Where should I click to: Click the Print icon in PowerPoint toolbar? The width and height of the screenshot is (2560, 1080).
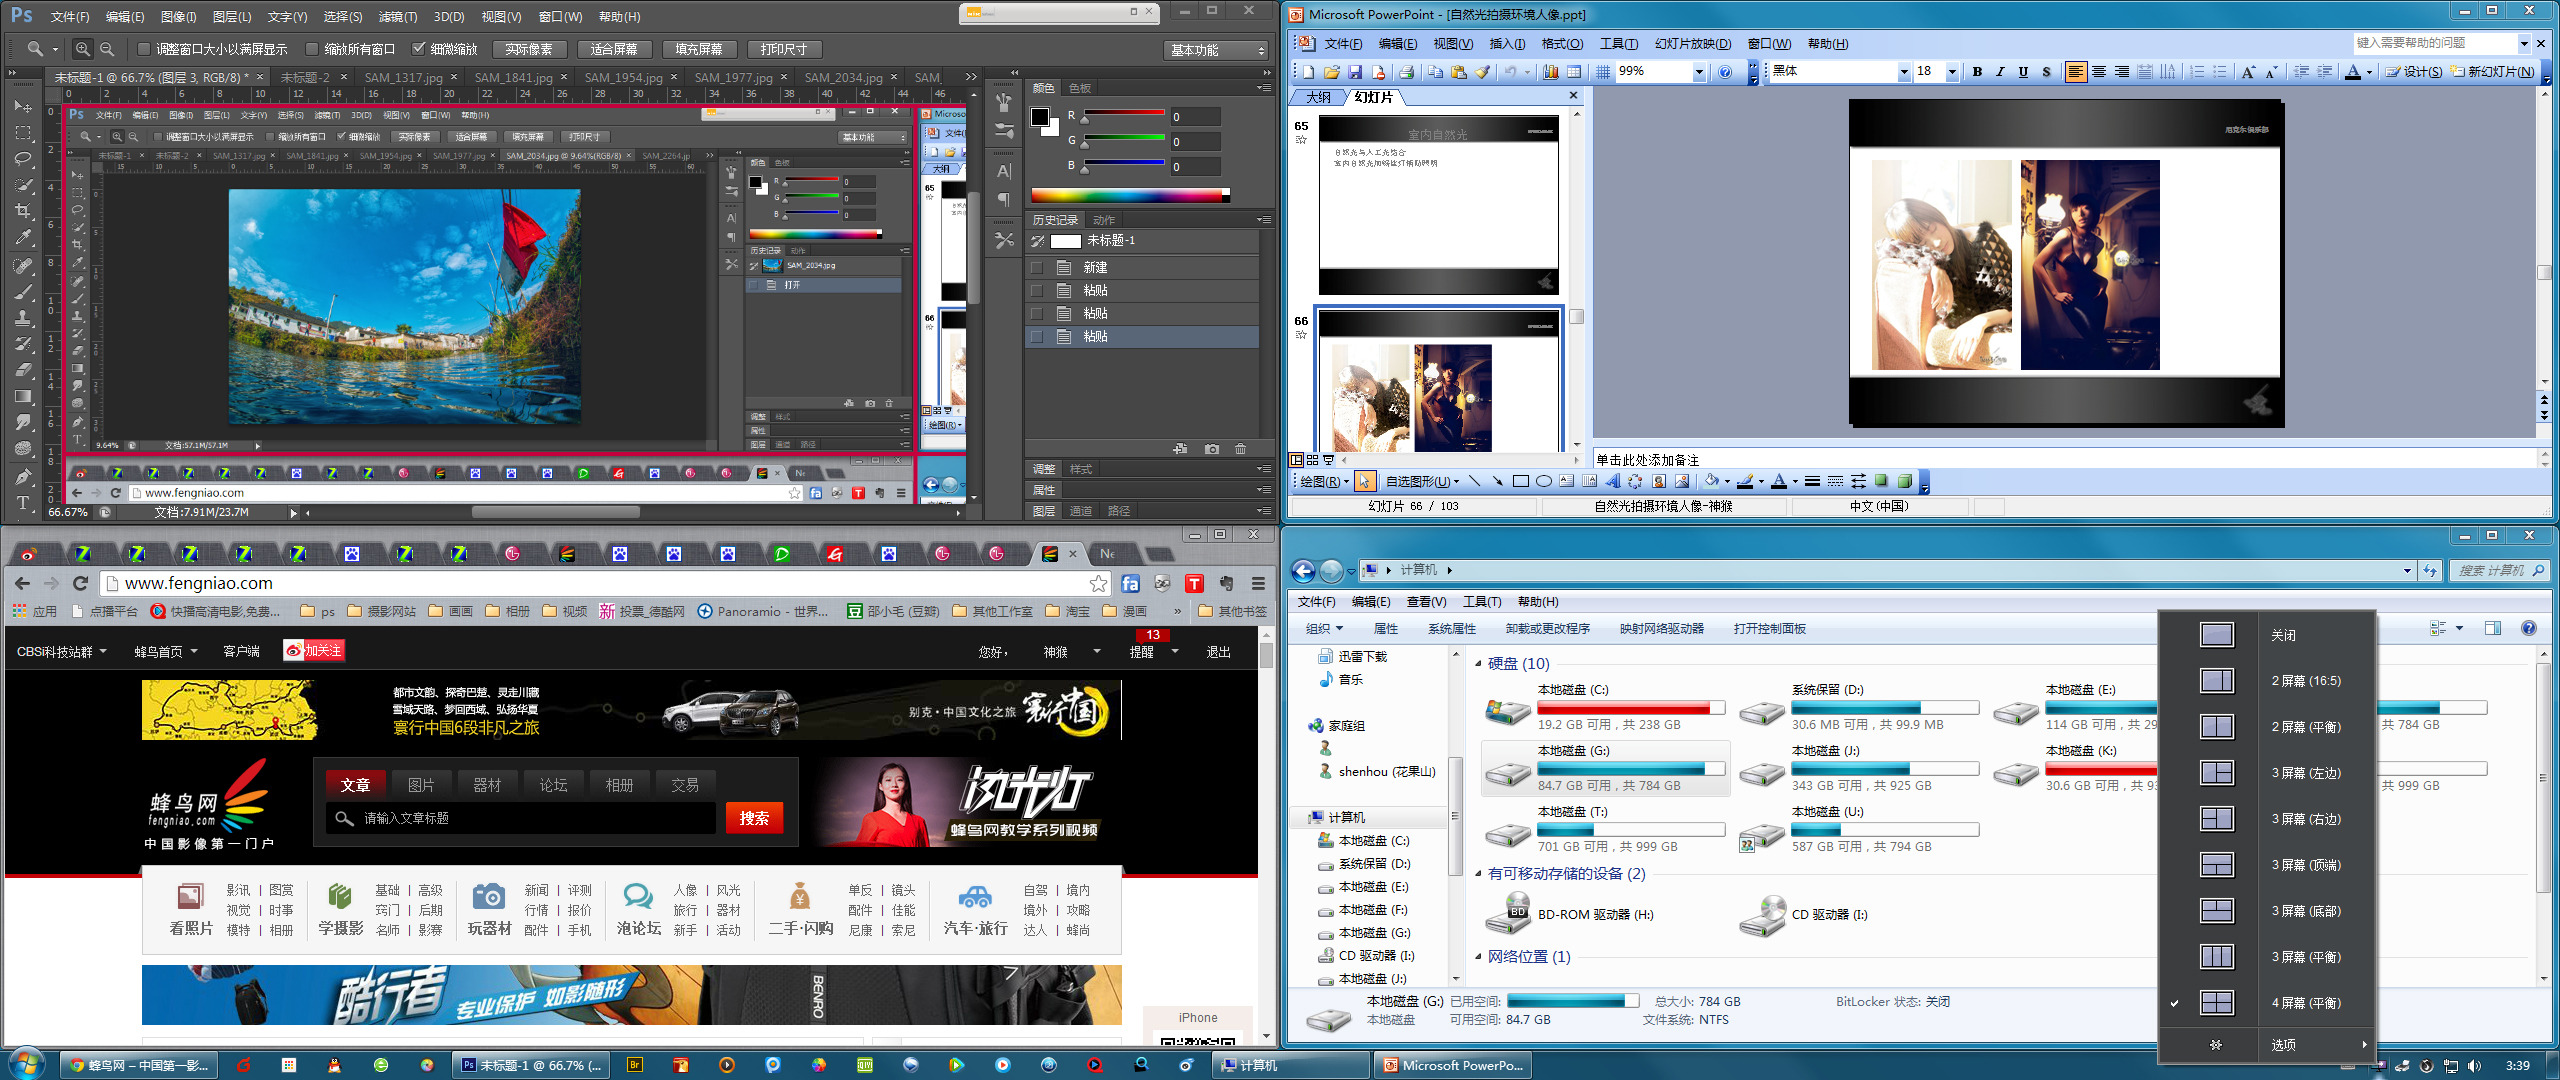point(1406,72)
